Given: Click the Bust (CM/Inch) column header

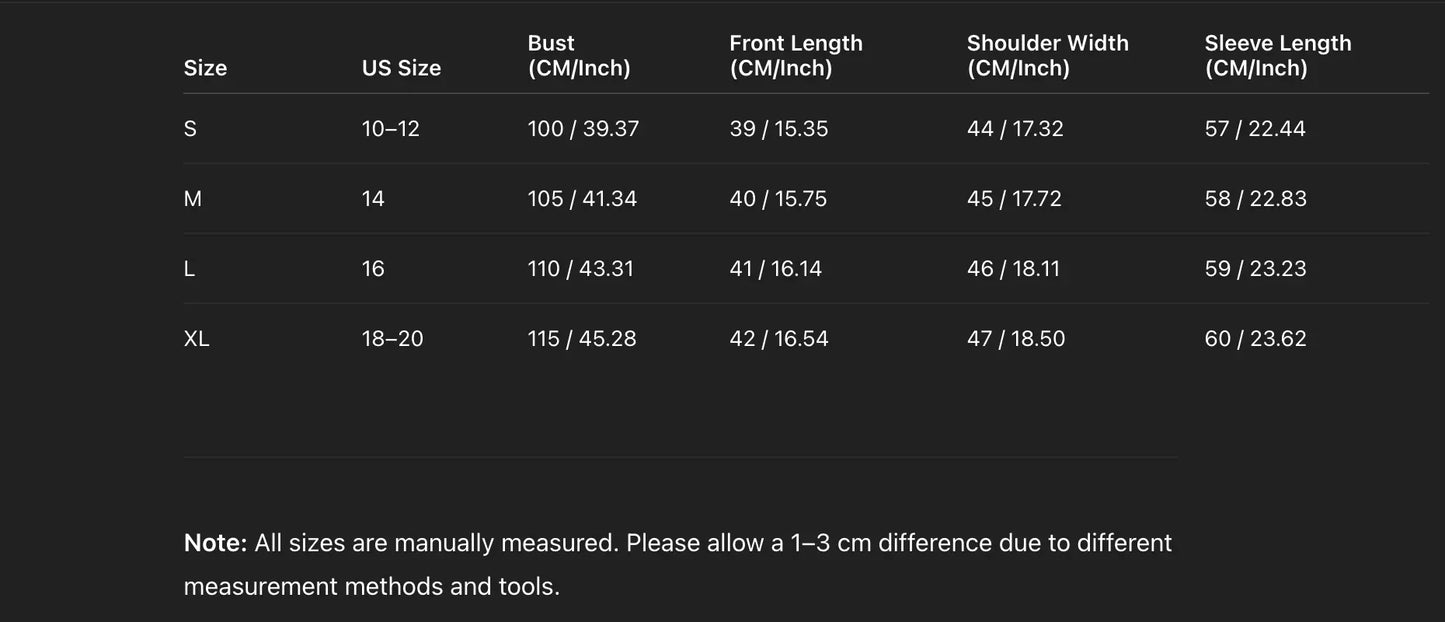Looking at the screenshot, I should [579, 56].
